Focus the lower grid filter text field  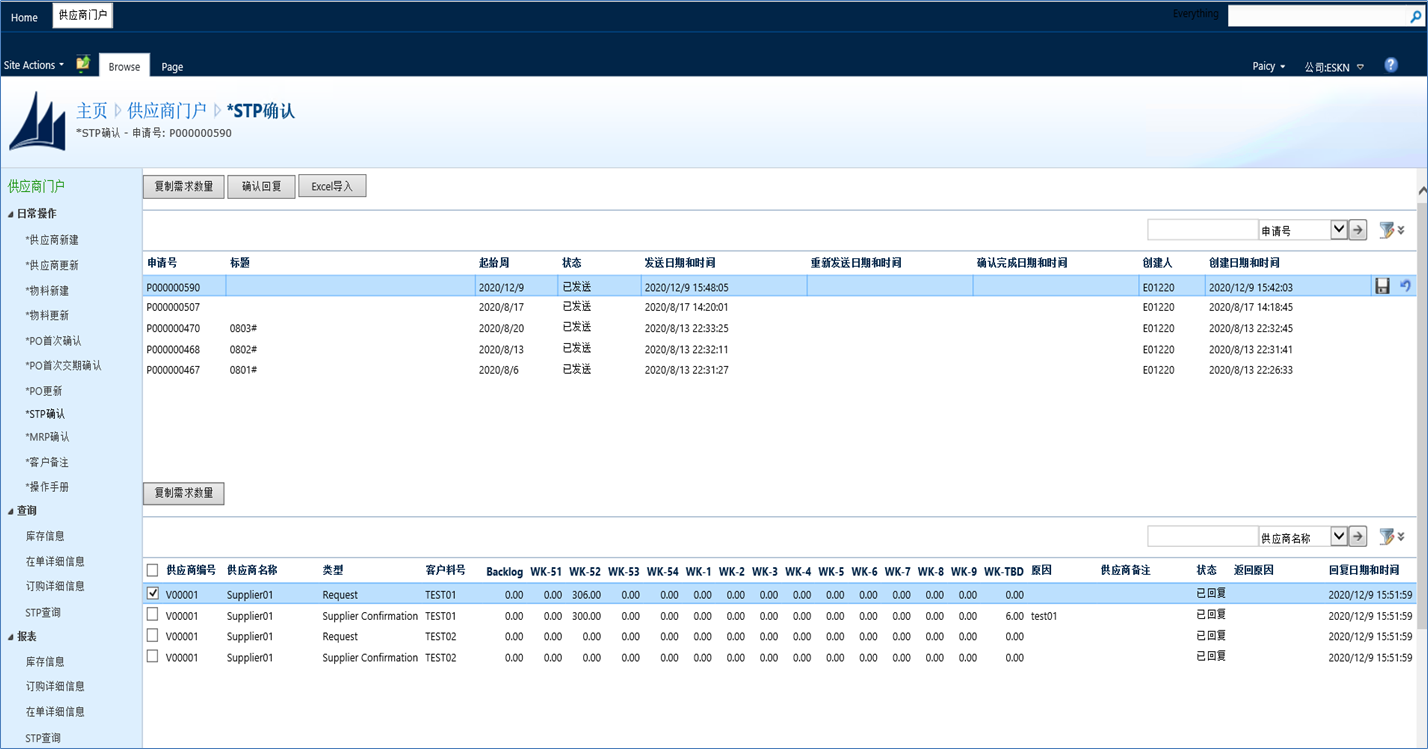tap(1202, 536)
